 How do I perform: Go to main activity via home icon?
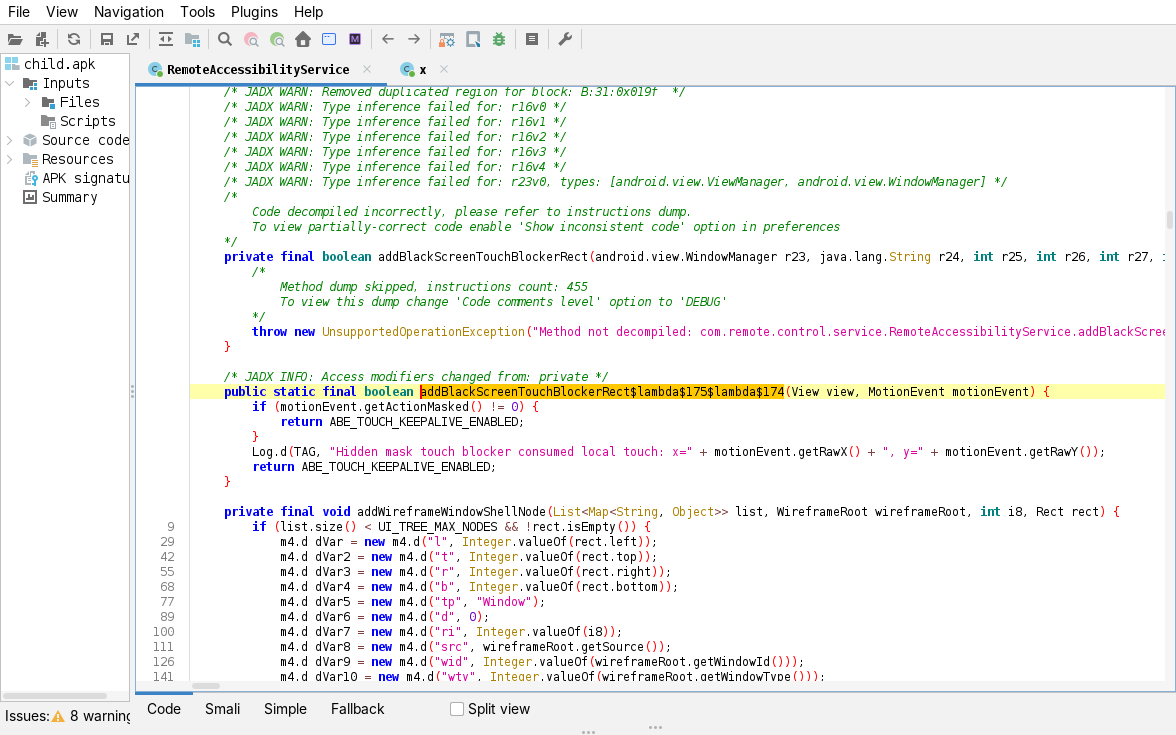pos(303,40)
